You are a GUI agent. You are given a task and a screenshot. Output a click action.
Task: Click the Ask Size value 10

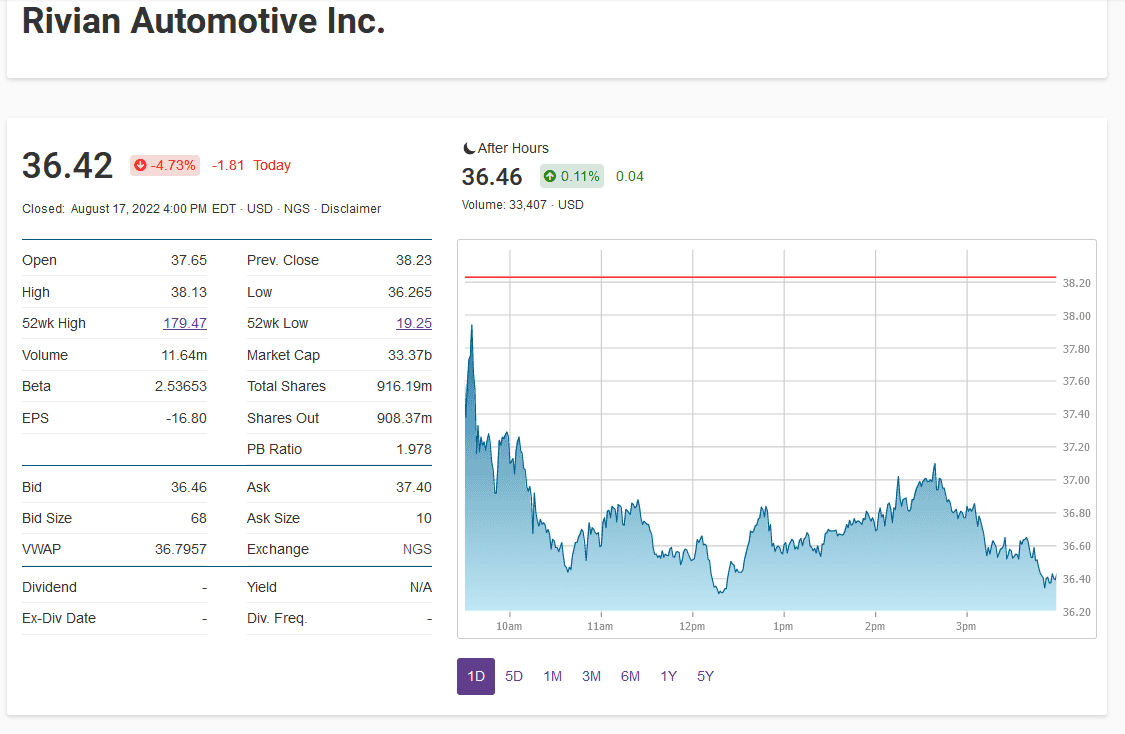click(x=424, y=518)
